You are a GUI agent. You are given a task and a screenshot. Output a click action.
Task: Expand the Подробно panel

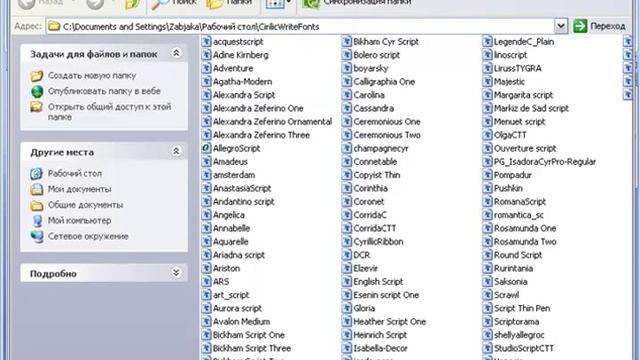tap(176, 273)
